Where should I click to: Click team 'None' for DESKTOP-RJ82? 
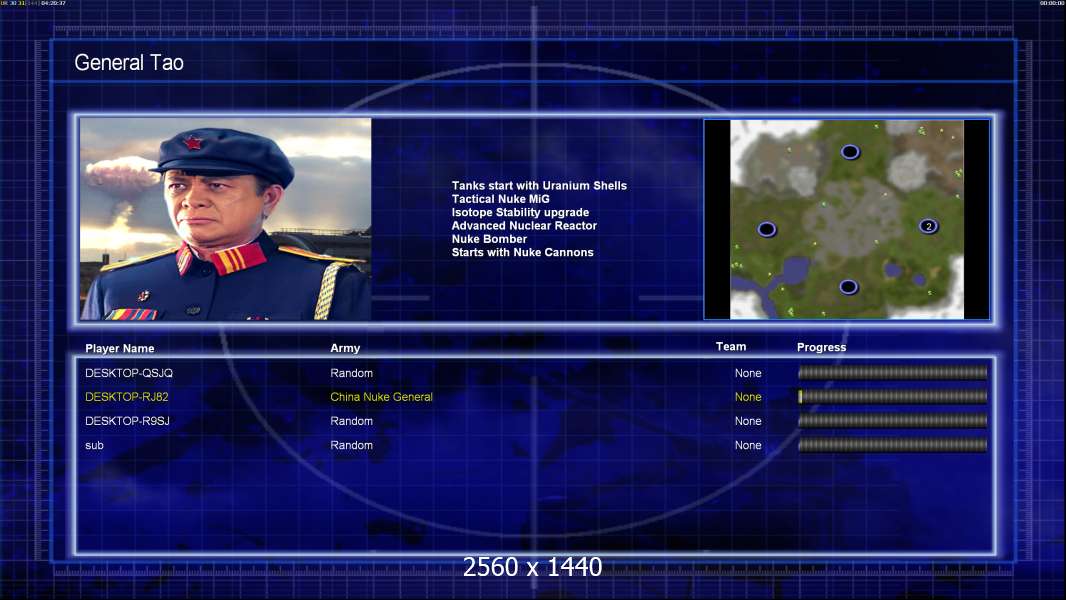748,397
